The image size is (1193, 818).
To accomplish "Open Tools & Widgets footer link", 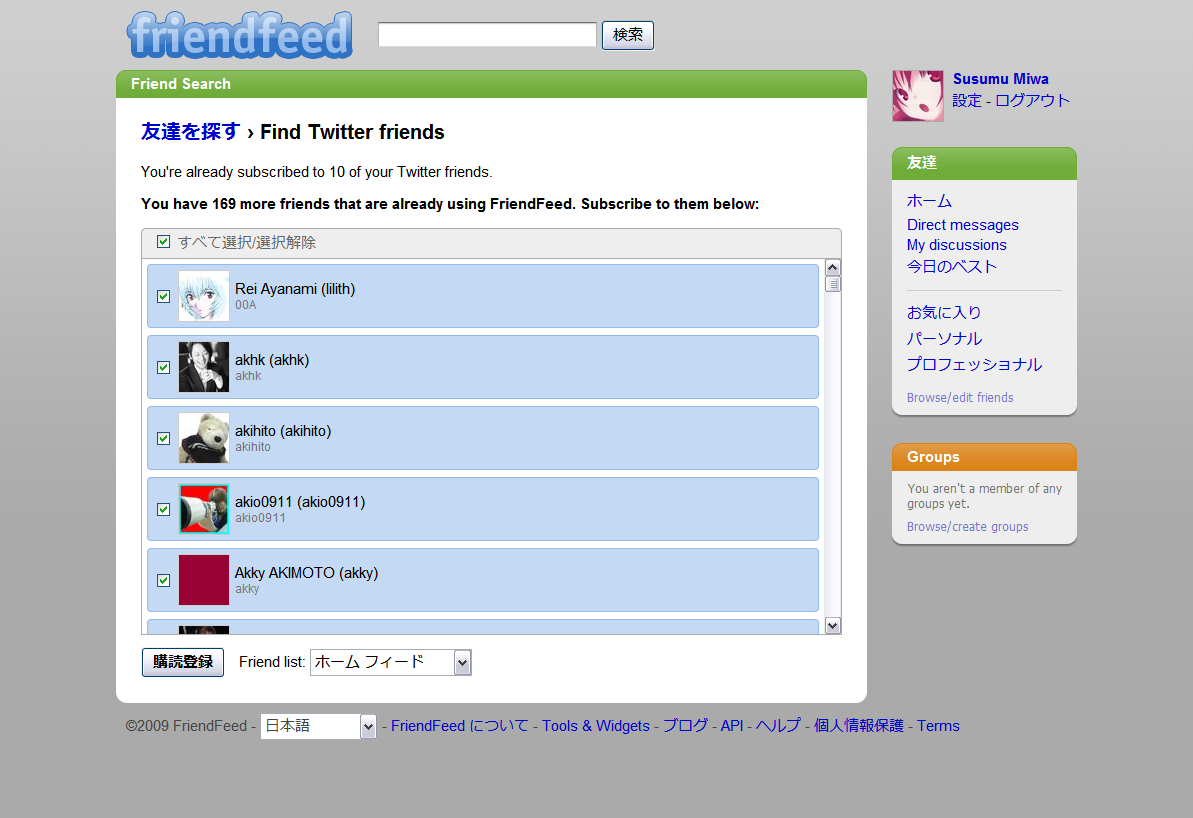I will tap(596, 726).
